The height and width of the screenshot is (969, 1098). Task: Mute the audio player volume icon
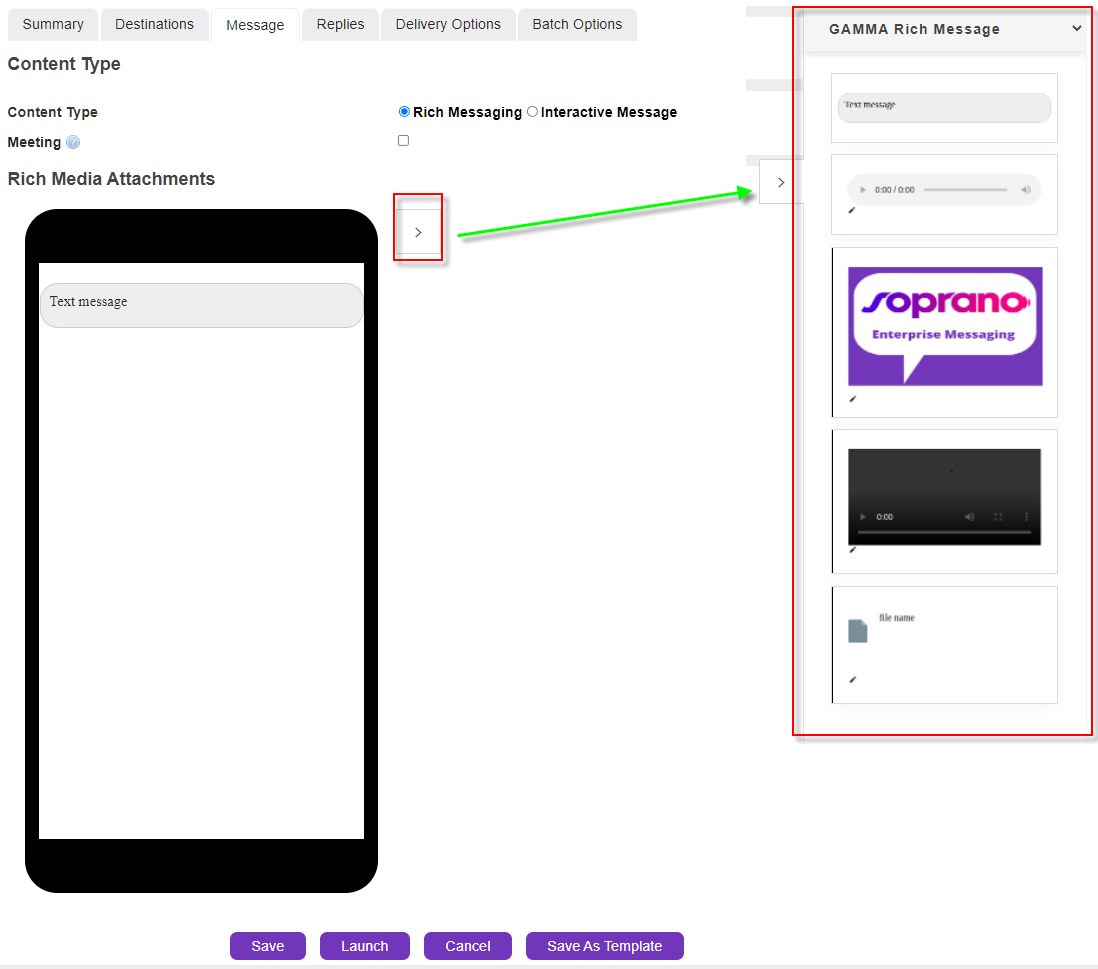[1025, 190]
